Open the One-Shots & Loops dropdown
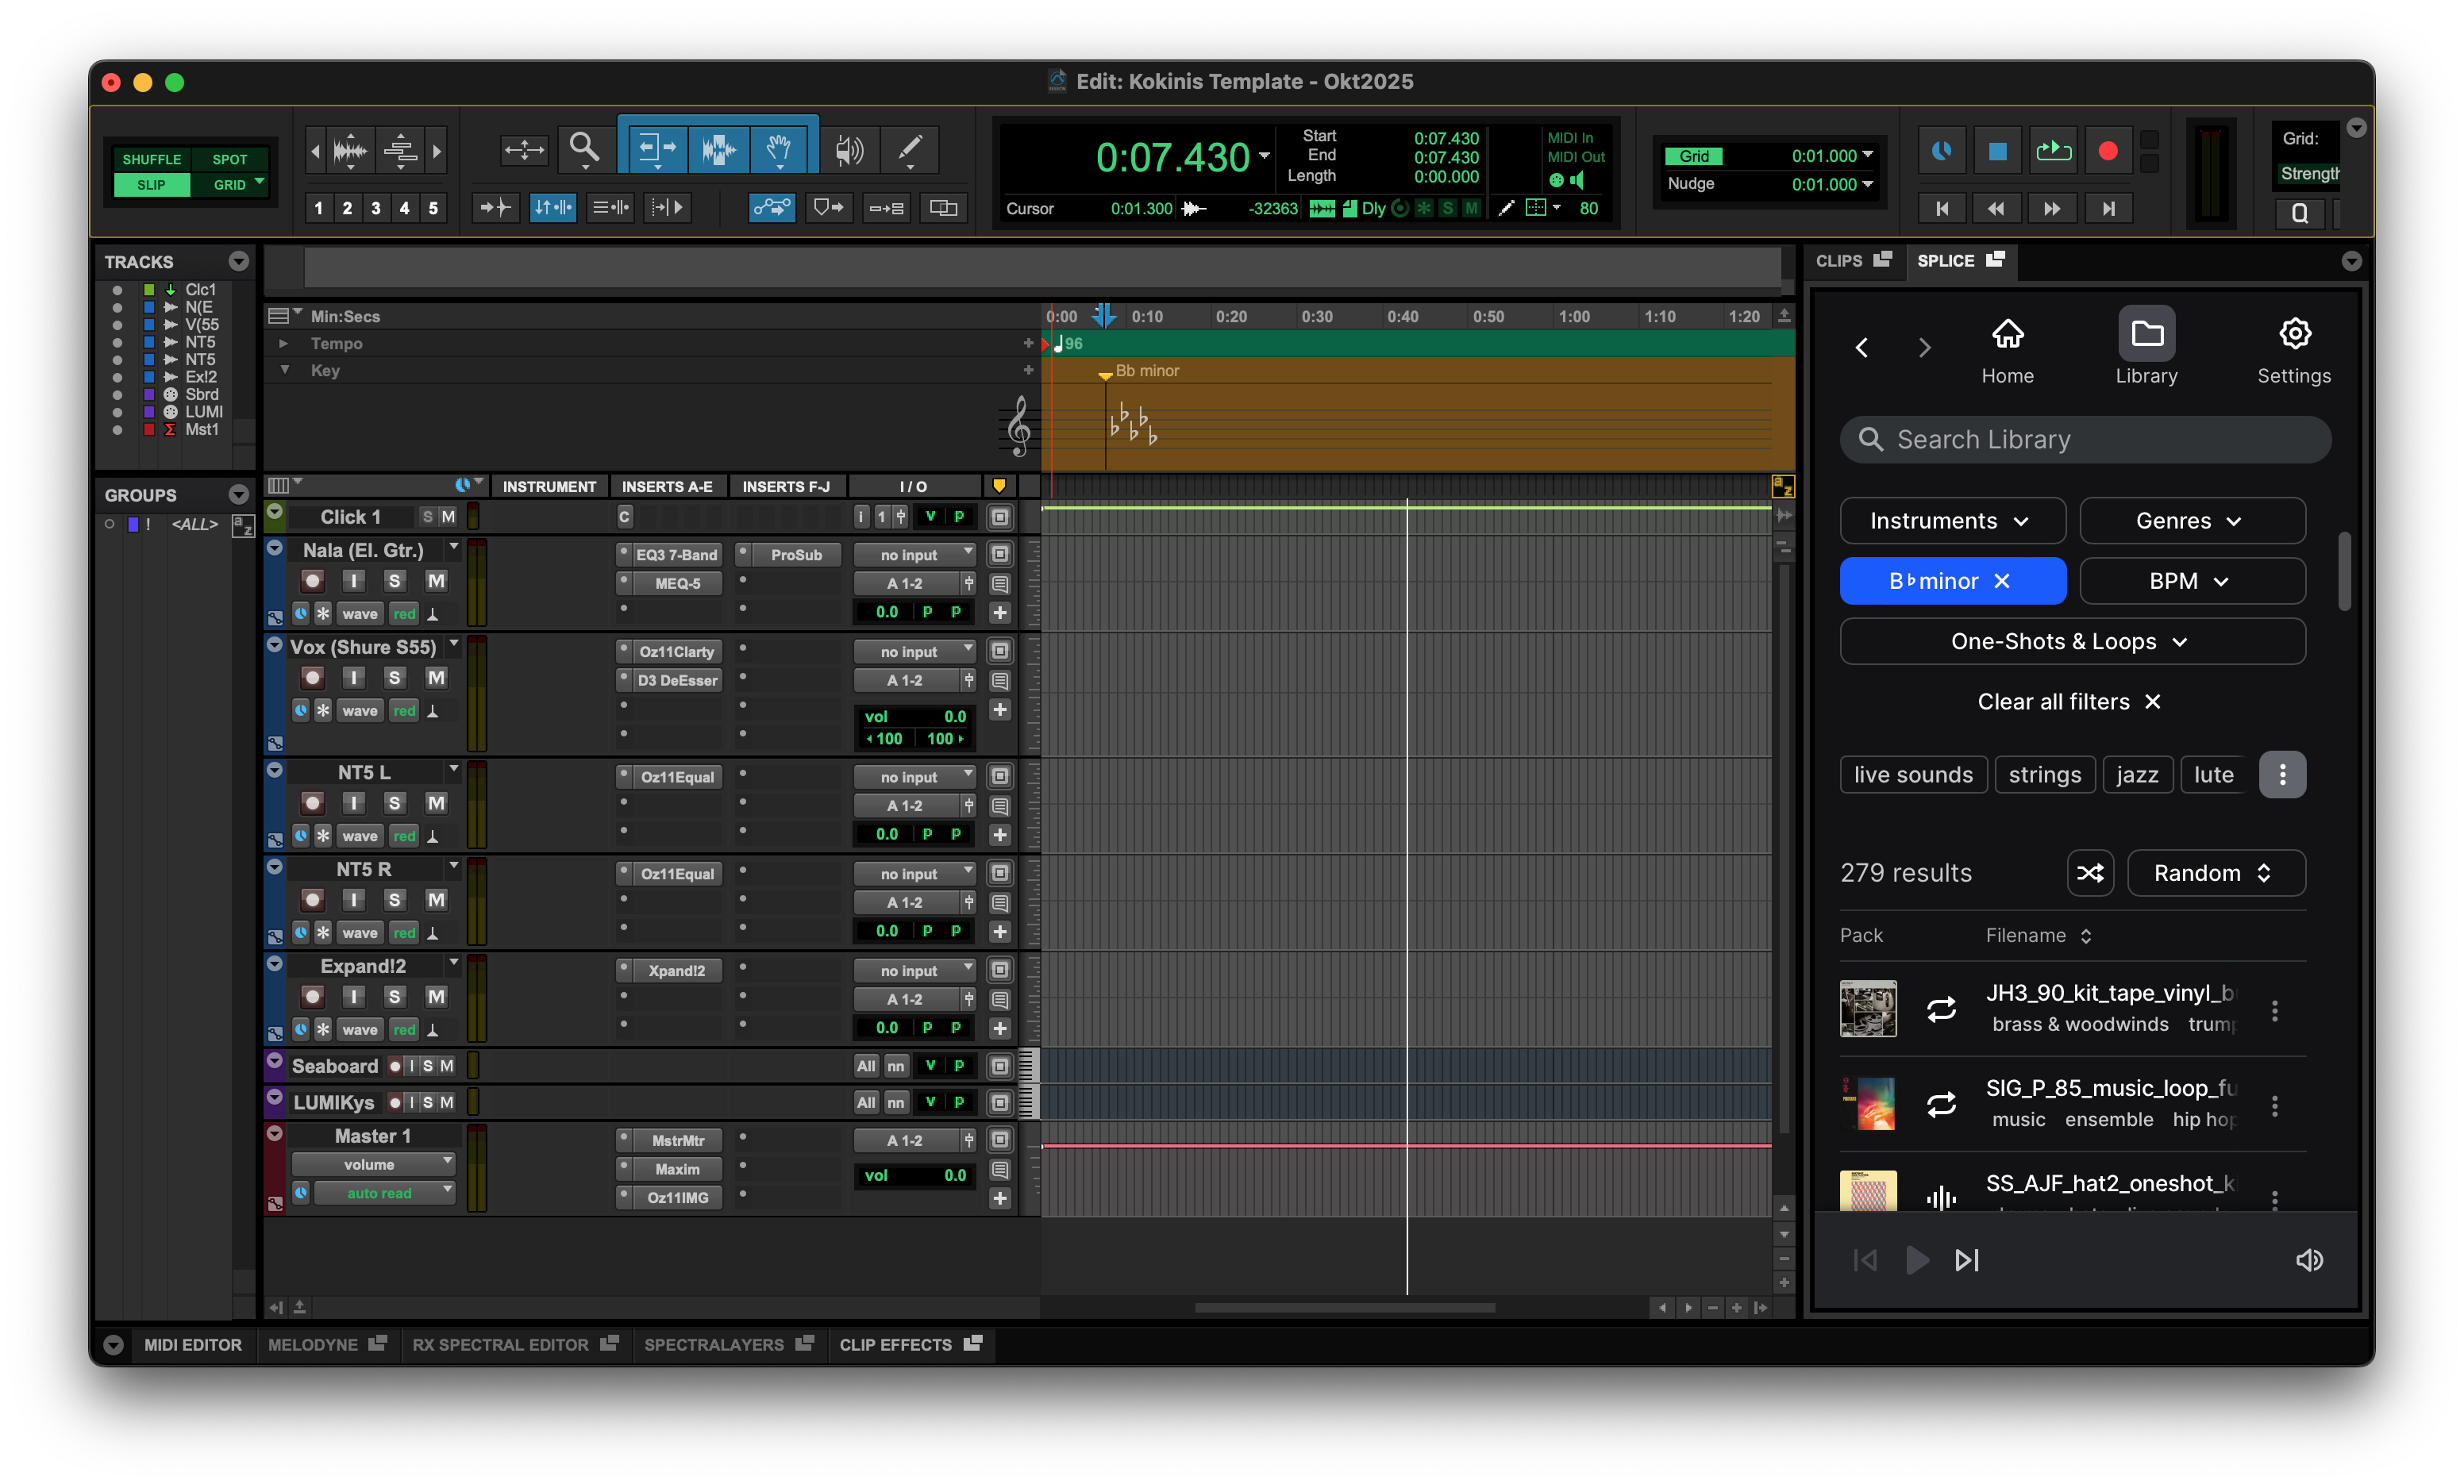This screenshot has height=1484, width=2464. coord(2071,641)
